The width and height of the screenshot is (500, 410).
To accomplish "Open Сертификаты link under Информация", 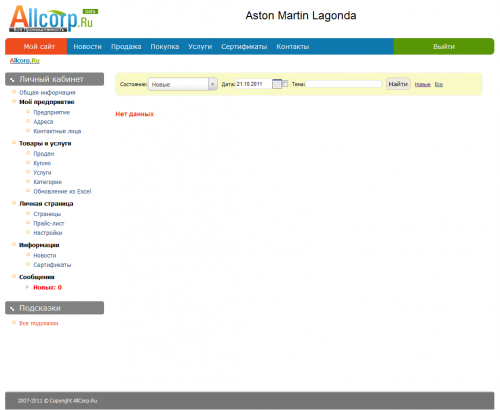I will click(52, 265).
